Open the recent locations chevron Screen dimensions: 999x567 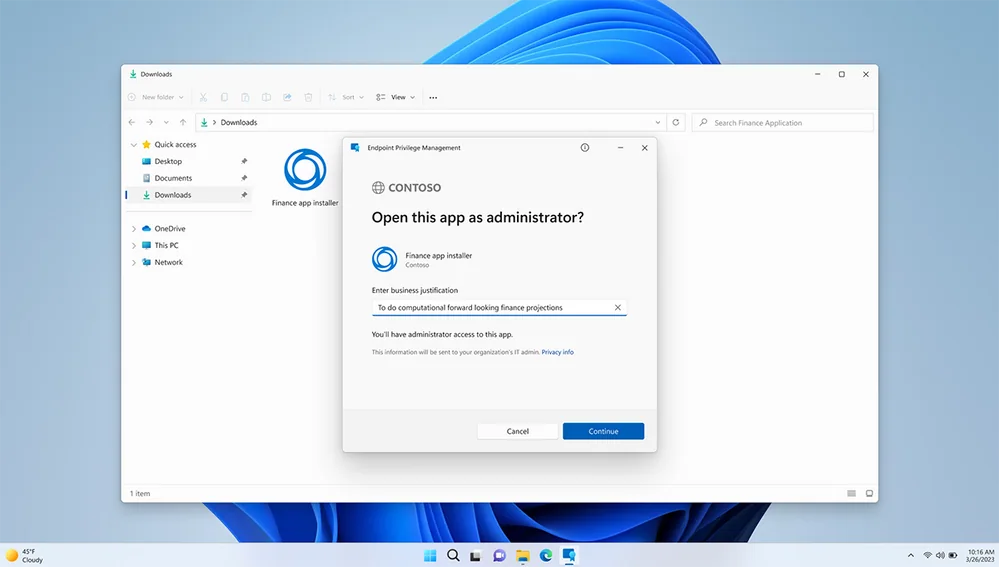166,122
